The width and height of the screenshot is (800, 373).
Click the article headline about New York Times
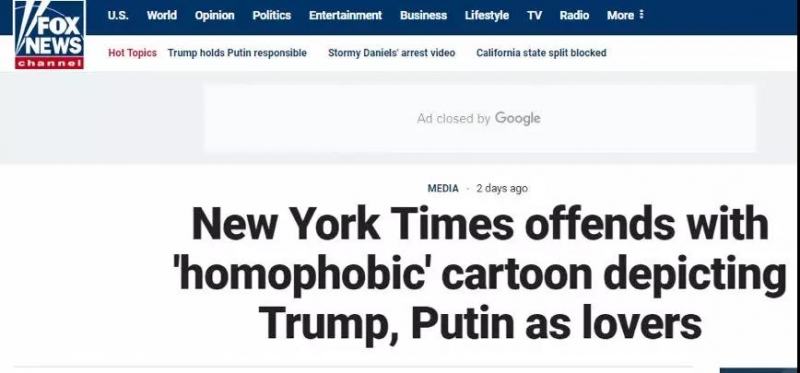click(x=482, y=274)
